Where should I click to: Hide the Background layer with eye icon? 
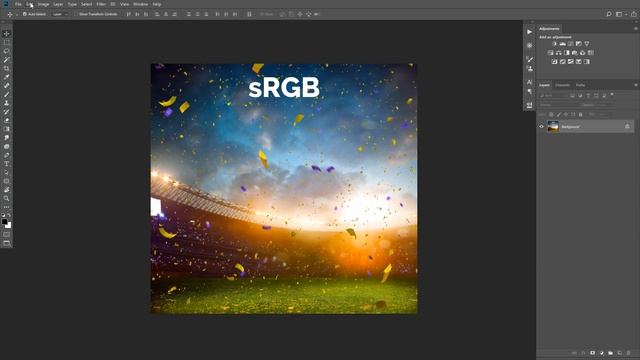tap(542, 127)
